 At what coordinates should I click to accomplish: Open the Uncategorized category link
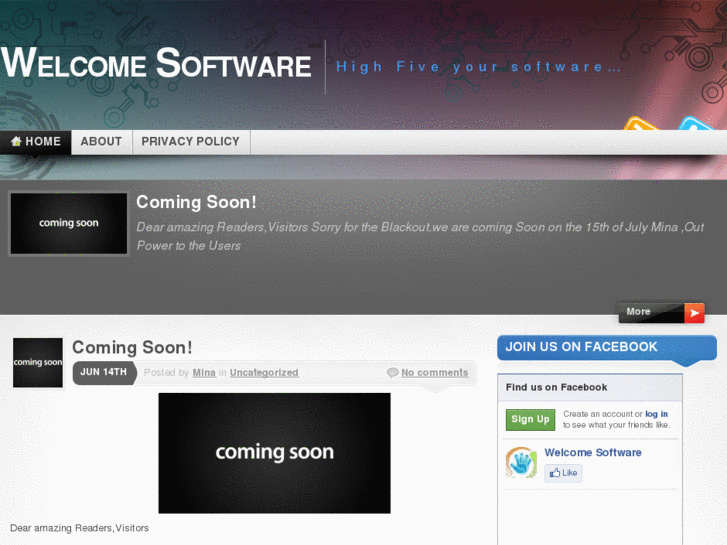[264, 372]
